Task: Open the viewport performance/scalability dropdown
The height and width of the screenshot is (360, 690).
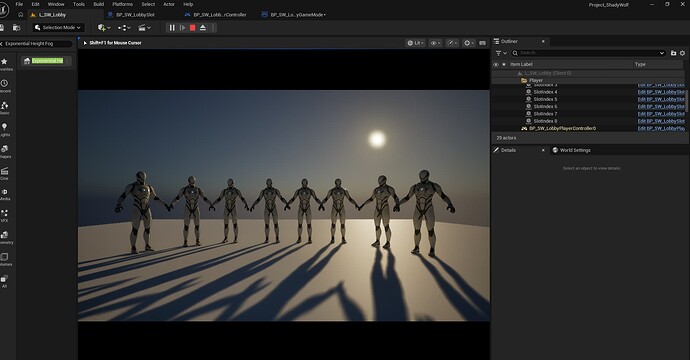Action: (452, 43)
